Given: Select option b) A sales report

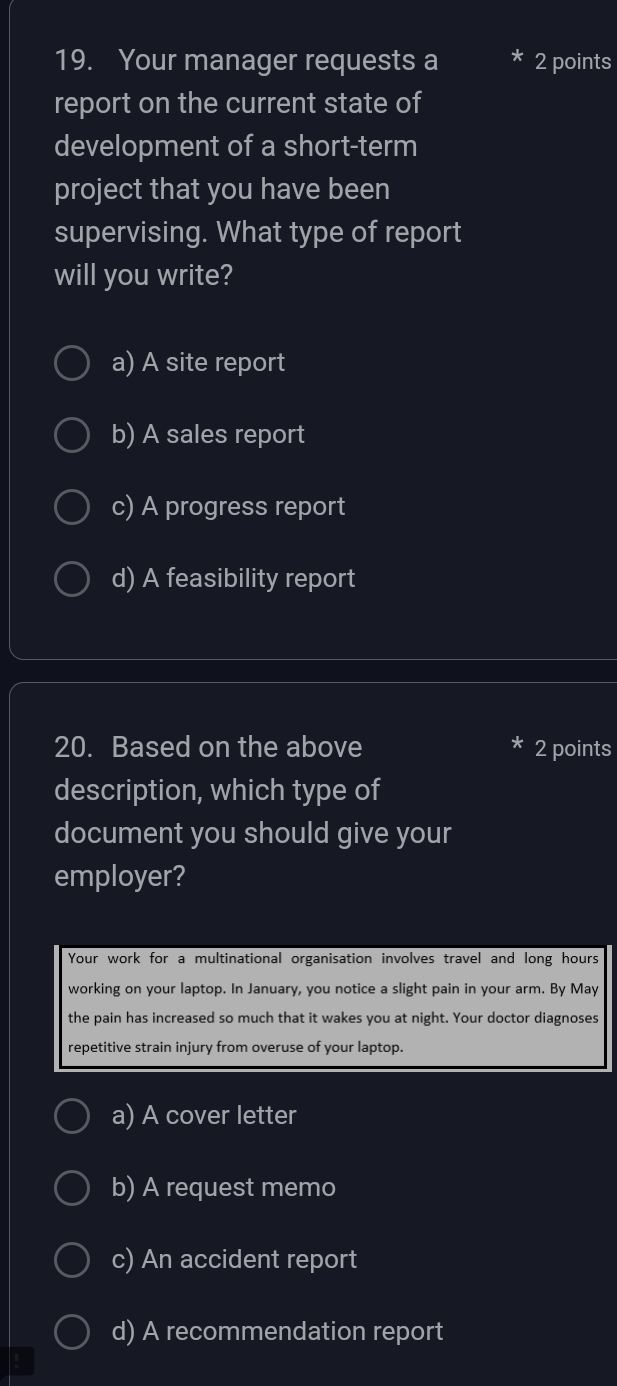Looking at the screenshot, I should click(71, 435).
